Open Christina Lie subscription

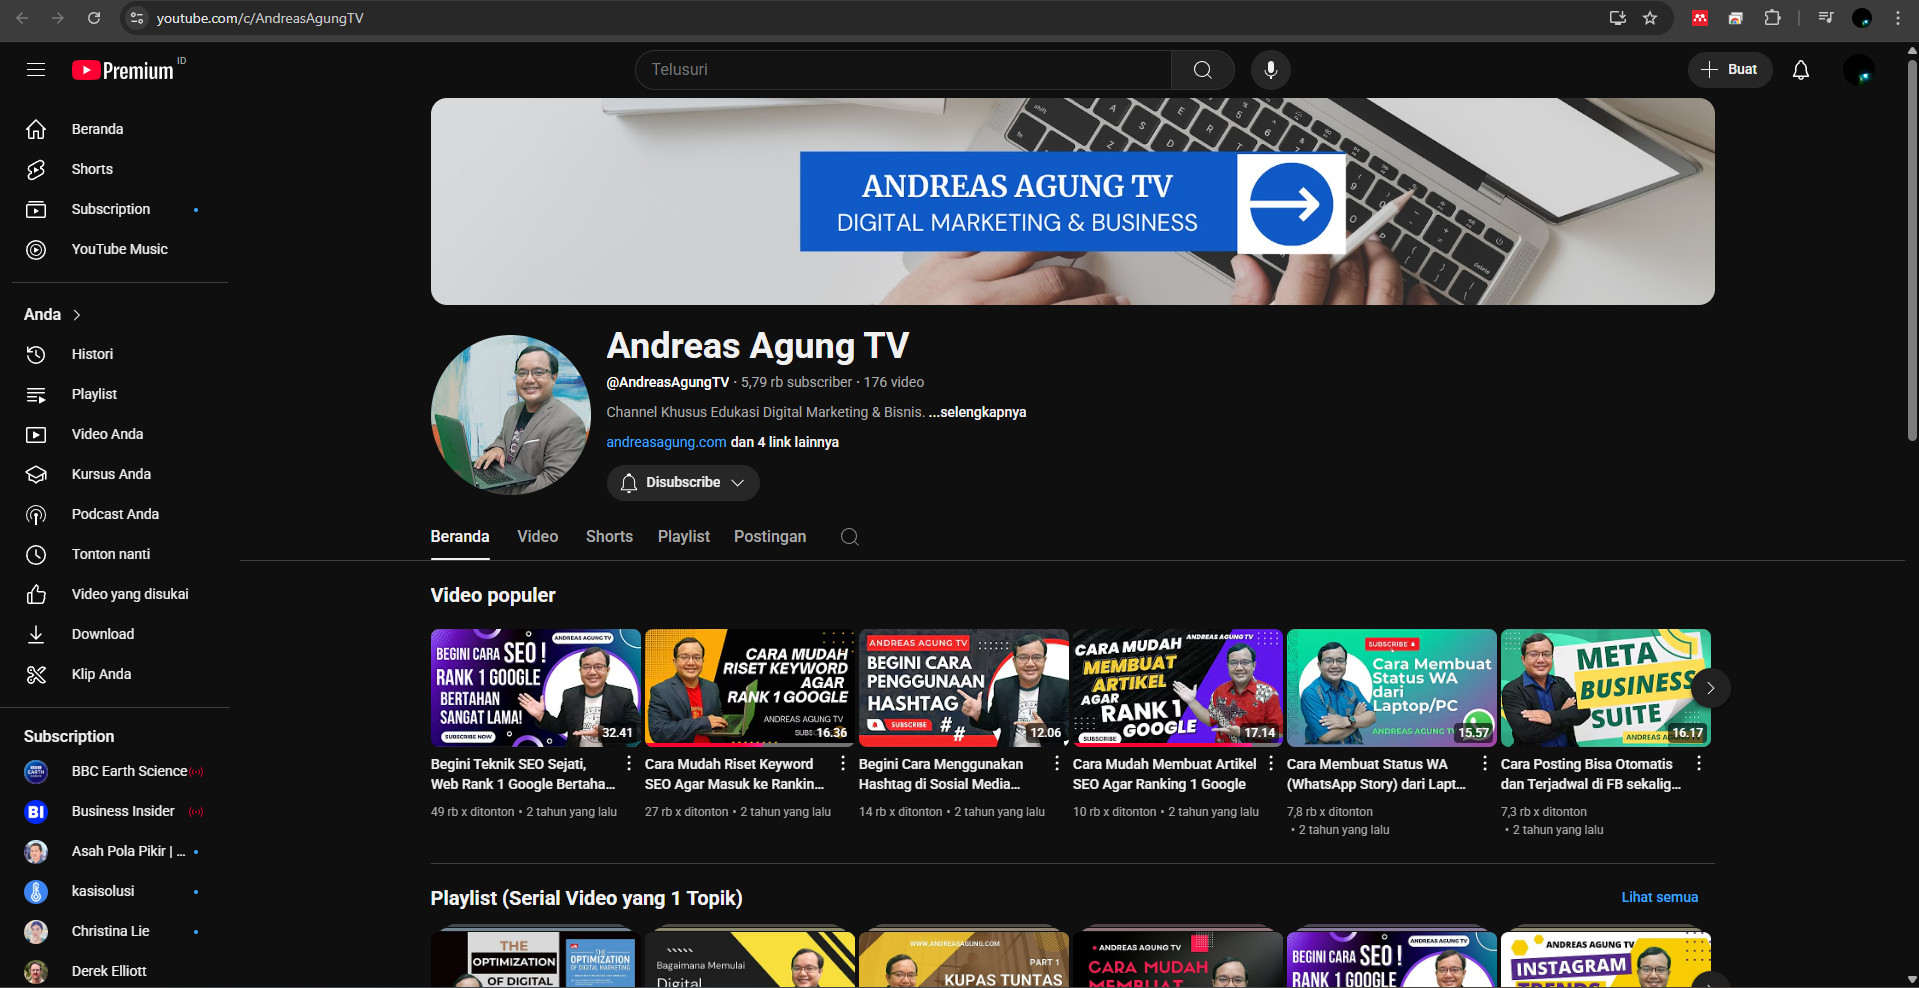coord(120,931)
